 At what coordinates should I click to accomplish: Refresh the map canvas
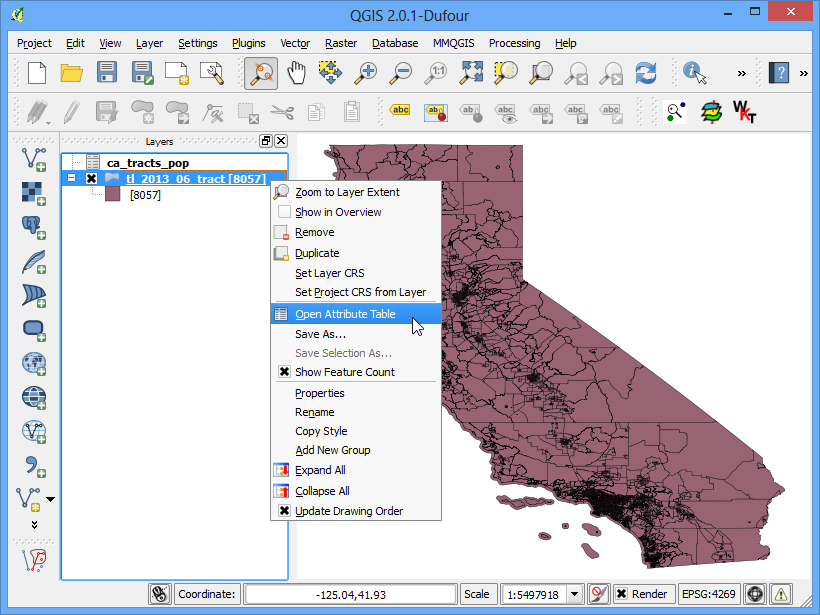click(x=646, y=73)
